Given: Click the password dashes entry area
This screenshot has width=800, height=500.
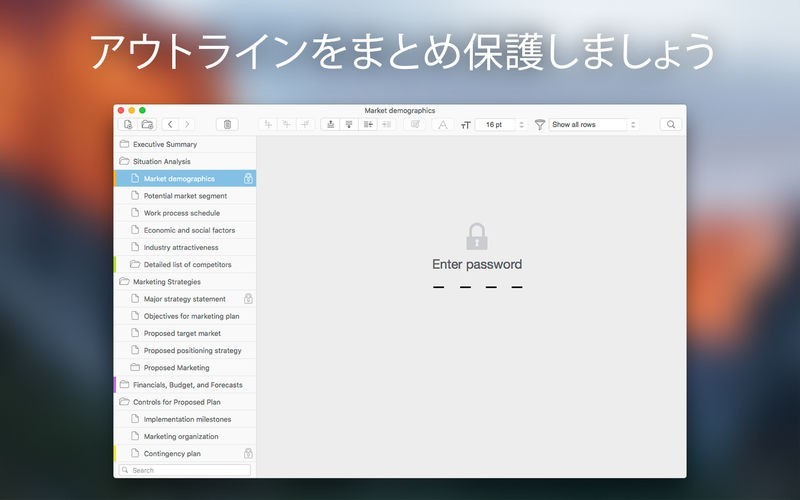Looking at the screenshot, I should (477, 287).
